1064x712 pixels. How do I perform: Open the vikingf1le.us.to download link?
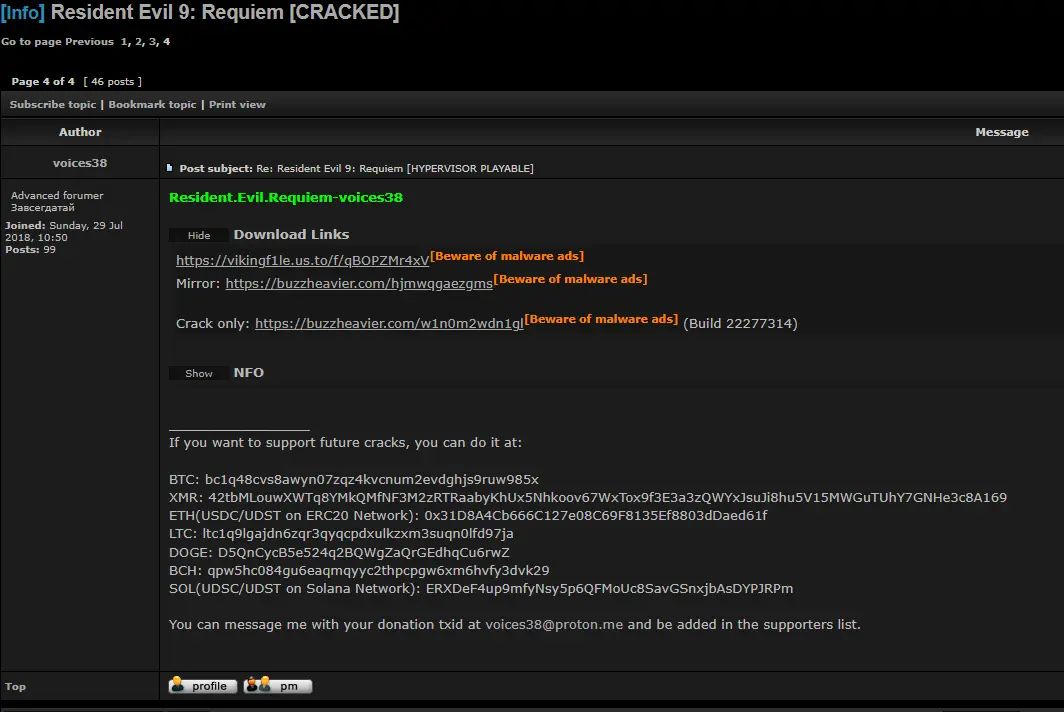(303, 260)
